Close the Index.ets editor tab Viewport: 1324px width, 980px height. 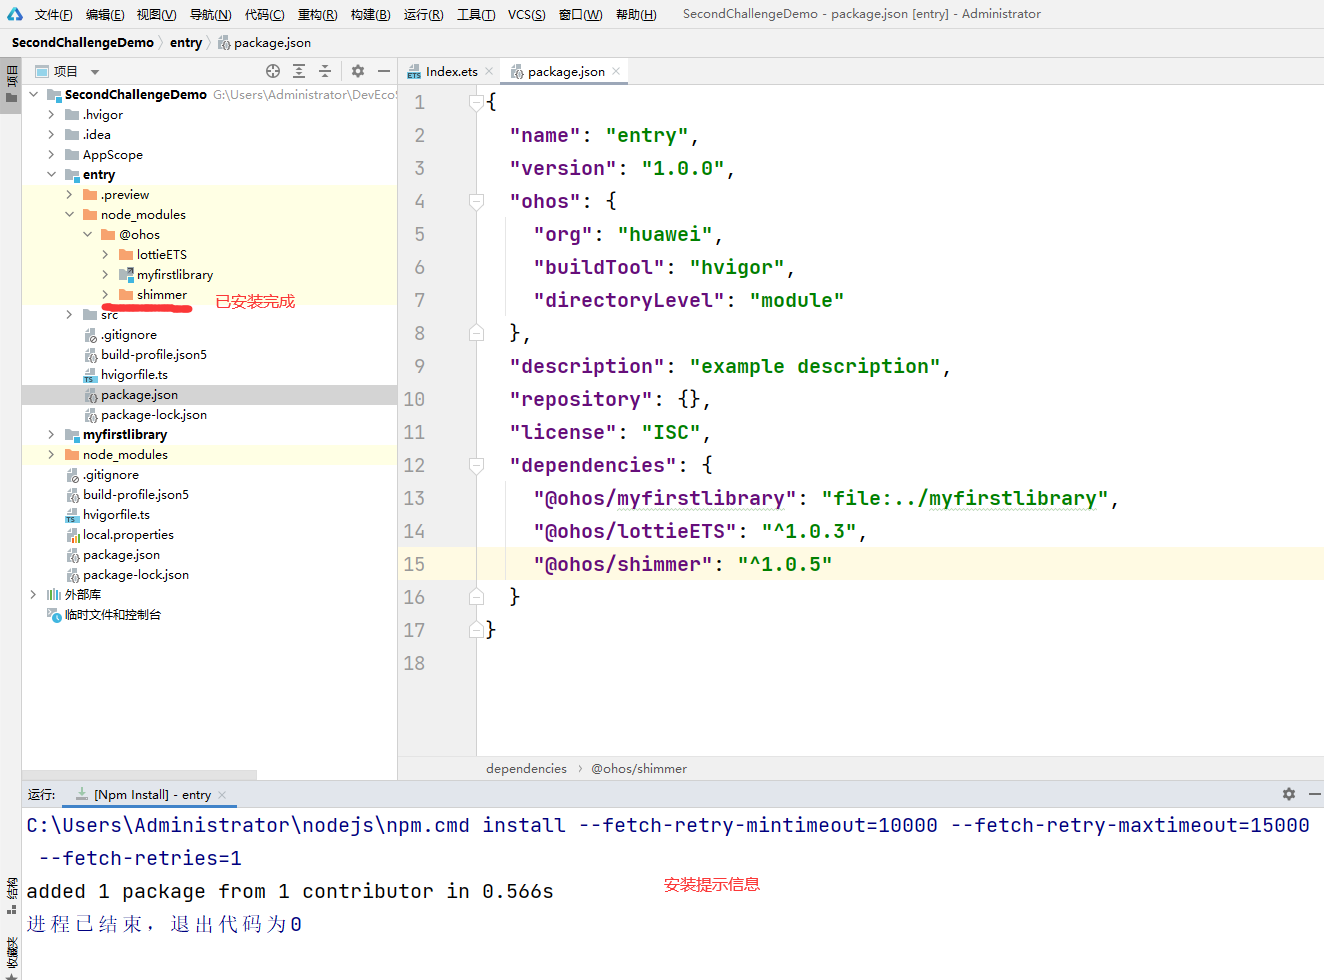[489, 71]
